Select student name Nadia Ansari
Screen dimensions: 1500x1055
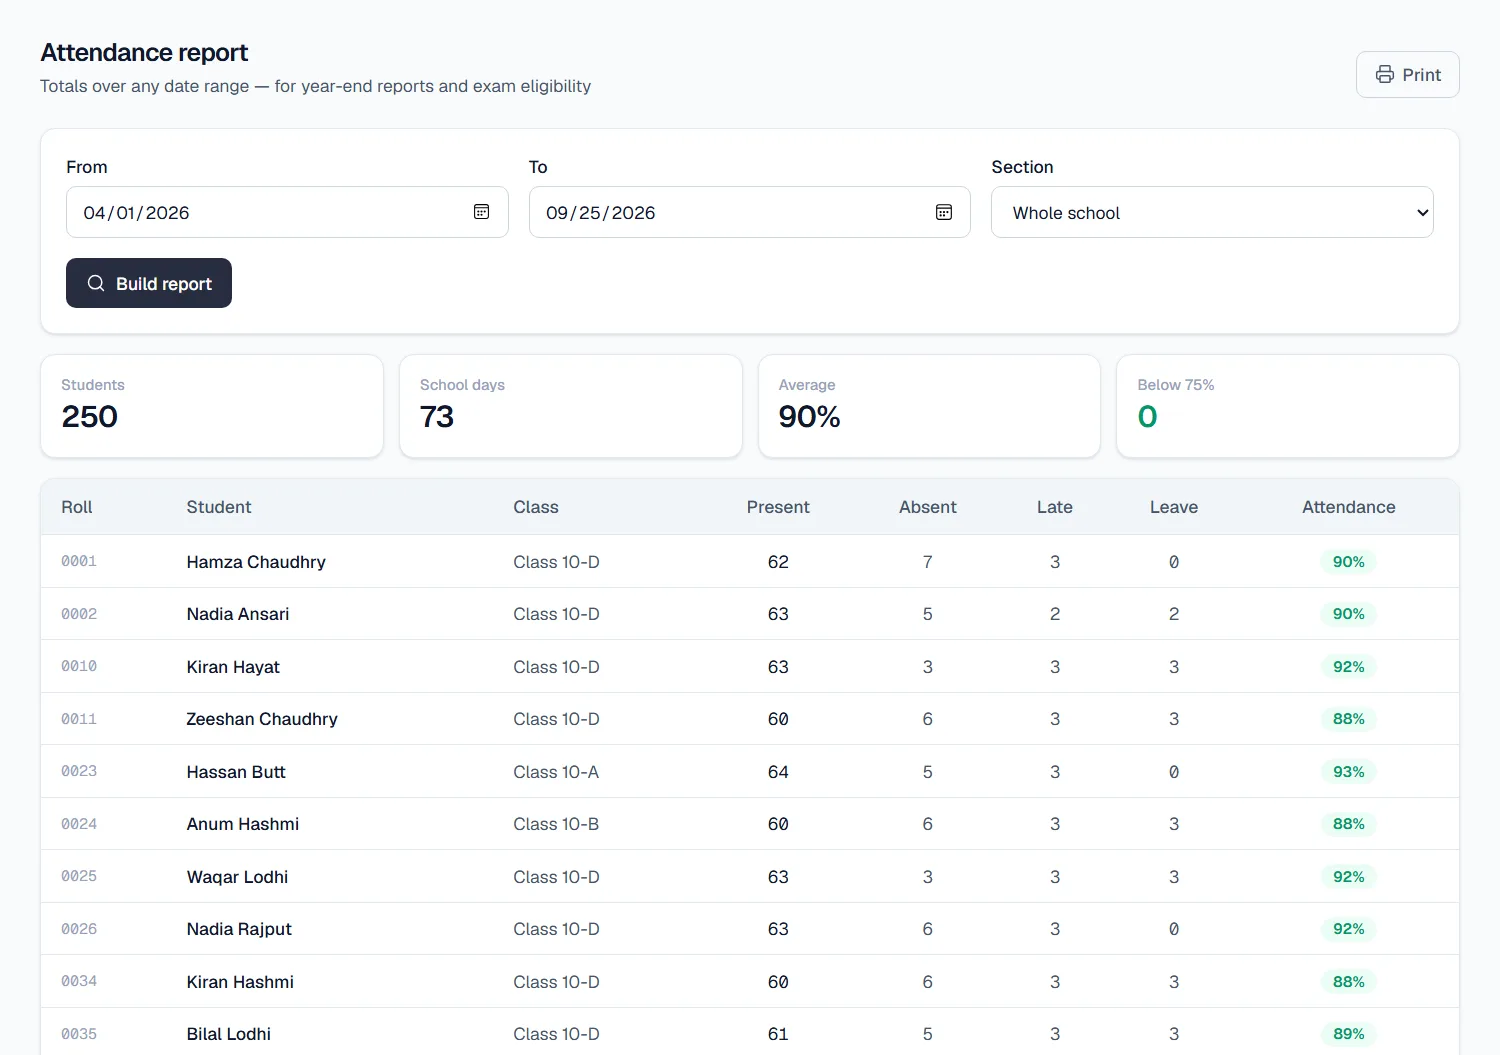pyautogui.click(x=238, y=614)
